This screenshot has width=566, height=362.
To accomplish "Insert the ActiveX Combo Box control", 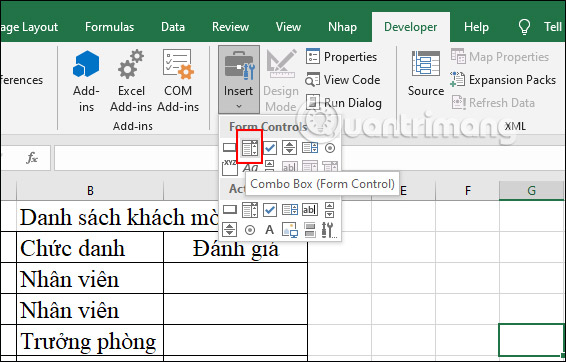I will 250,210.
